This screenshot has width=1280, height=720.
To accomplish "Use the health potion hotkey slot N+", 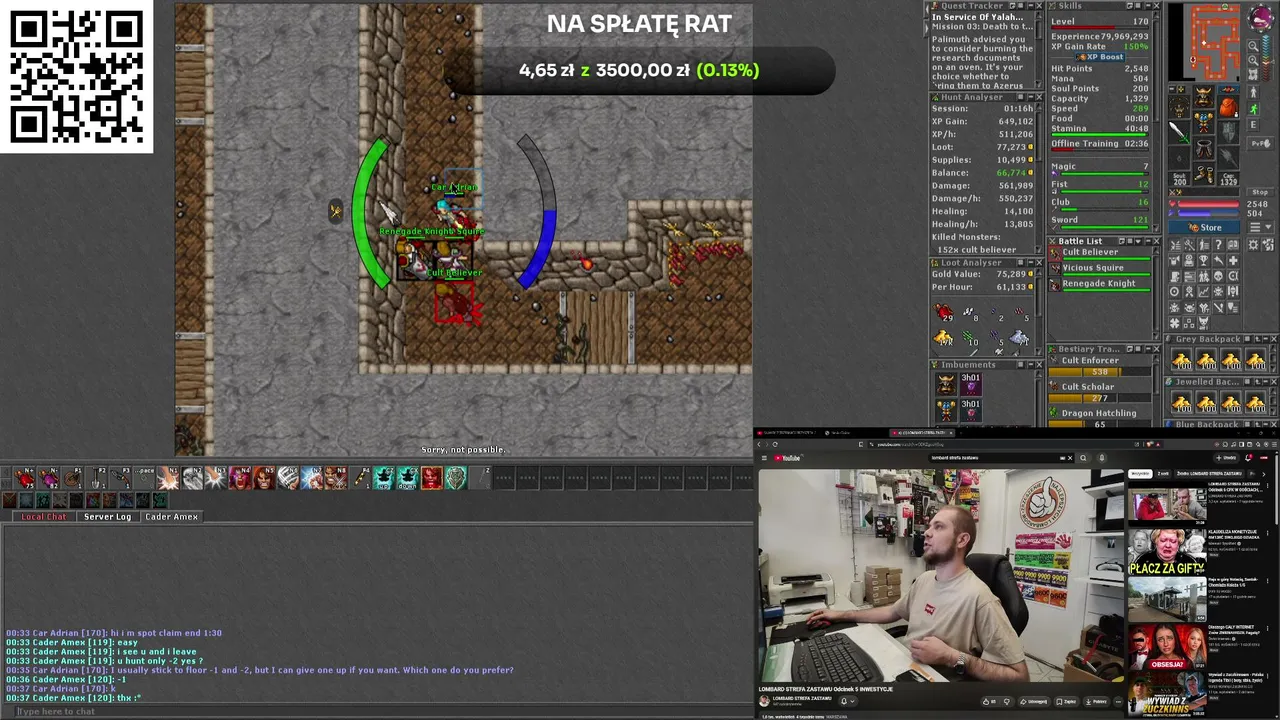I will point(25,478).
